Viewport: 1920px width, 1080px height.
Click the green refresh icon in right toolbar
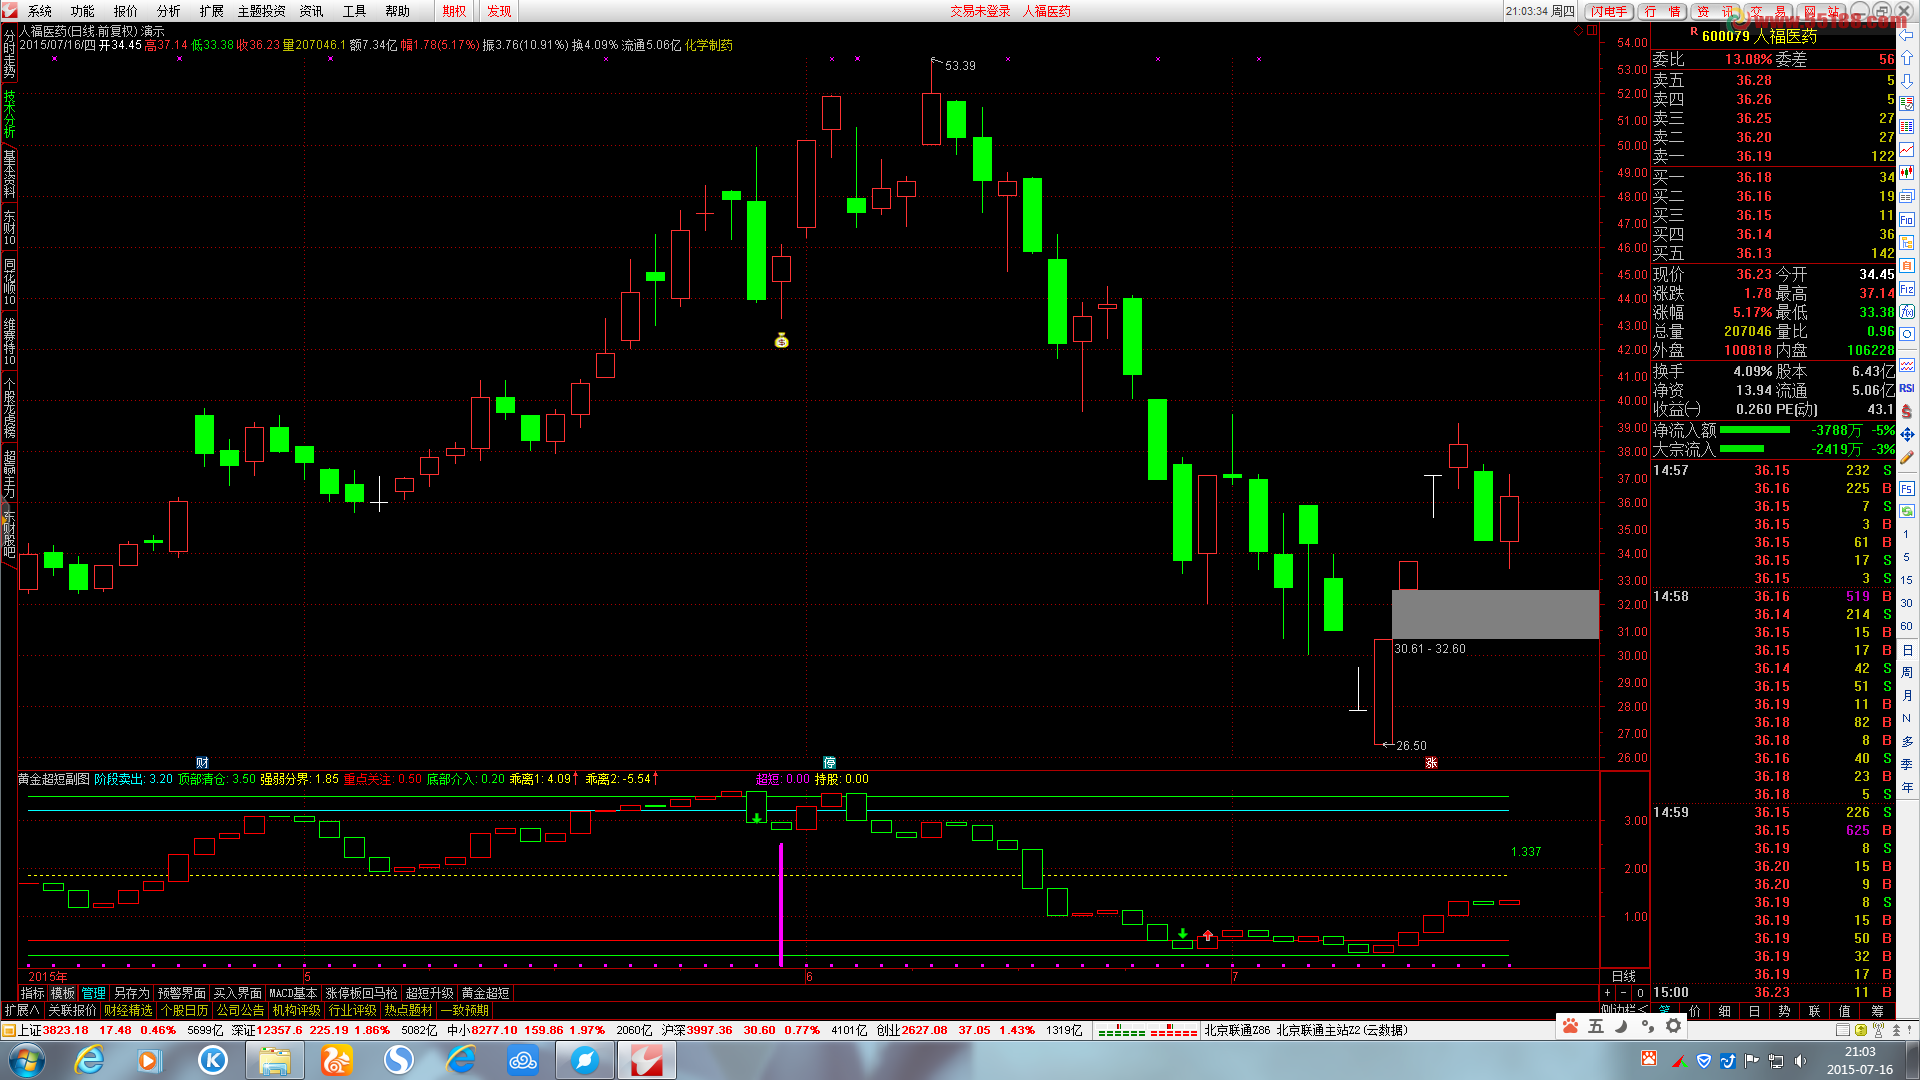coord(1907,510)
